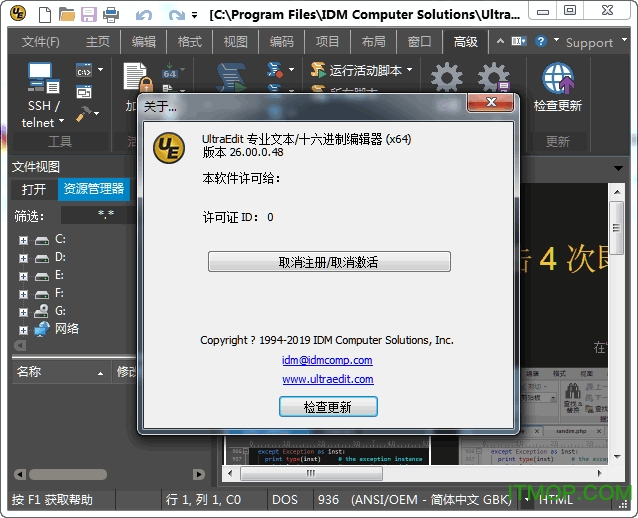Image resolution: width=638 pixels, height=518 pixels.
Task: Click the DOS command prompt icon
Action: coord(84,70)
